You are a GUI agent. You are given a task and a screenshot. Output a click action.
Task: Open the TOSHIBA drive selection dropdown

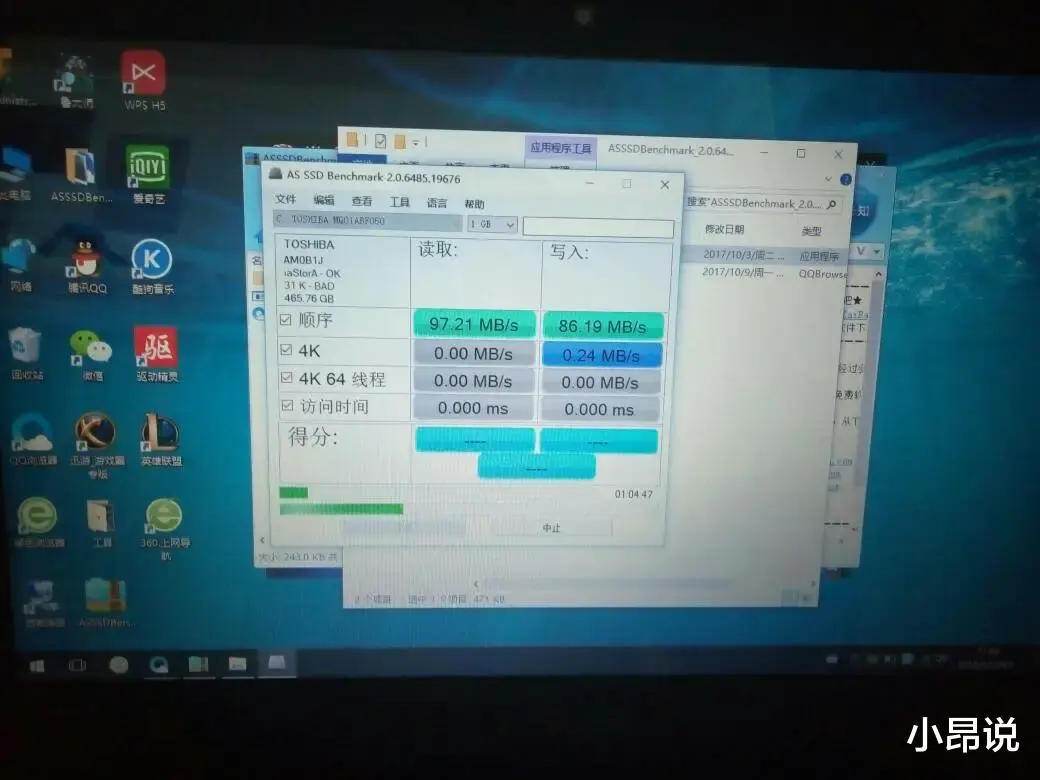click(x=367, y=220)
